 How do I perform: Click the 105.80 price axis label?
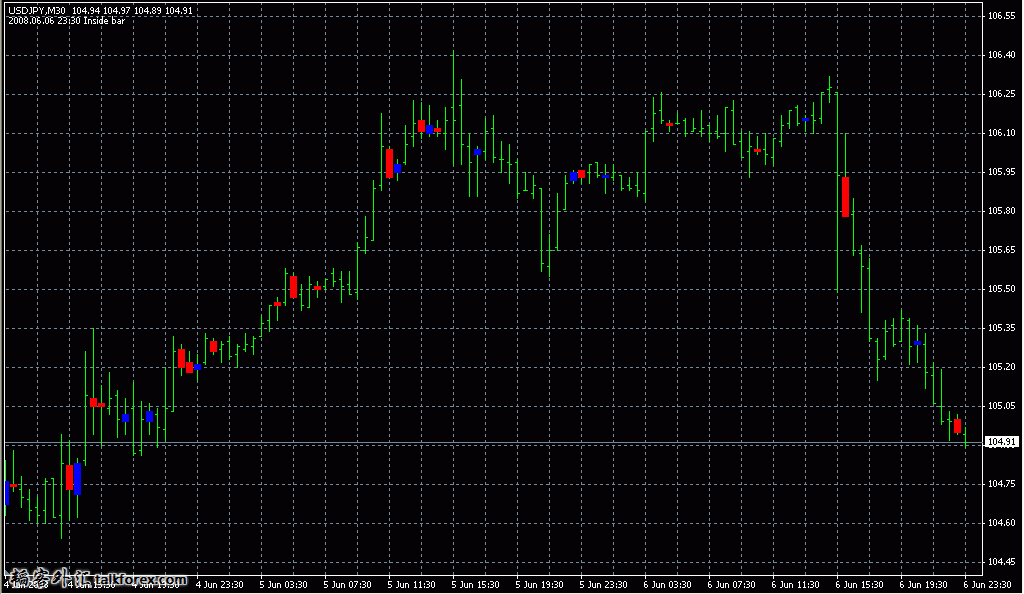1001,211
